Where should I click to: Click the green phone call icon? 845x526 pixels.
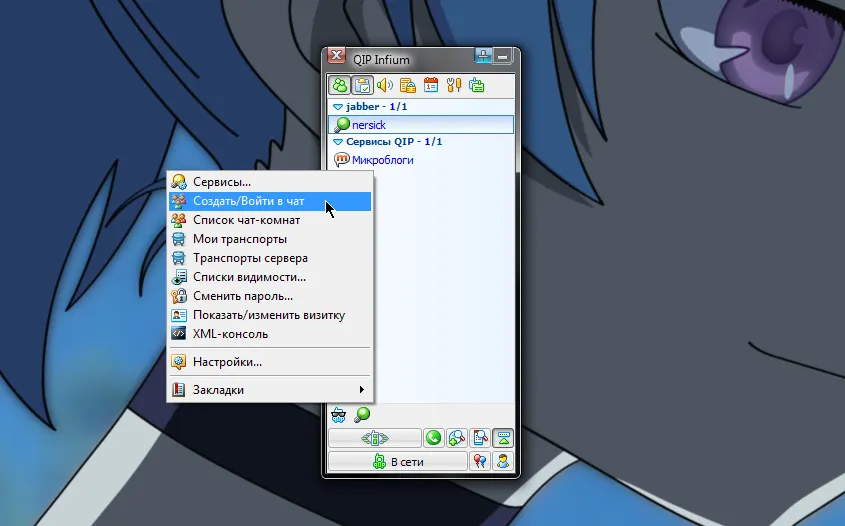tap(434, 437)
